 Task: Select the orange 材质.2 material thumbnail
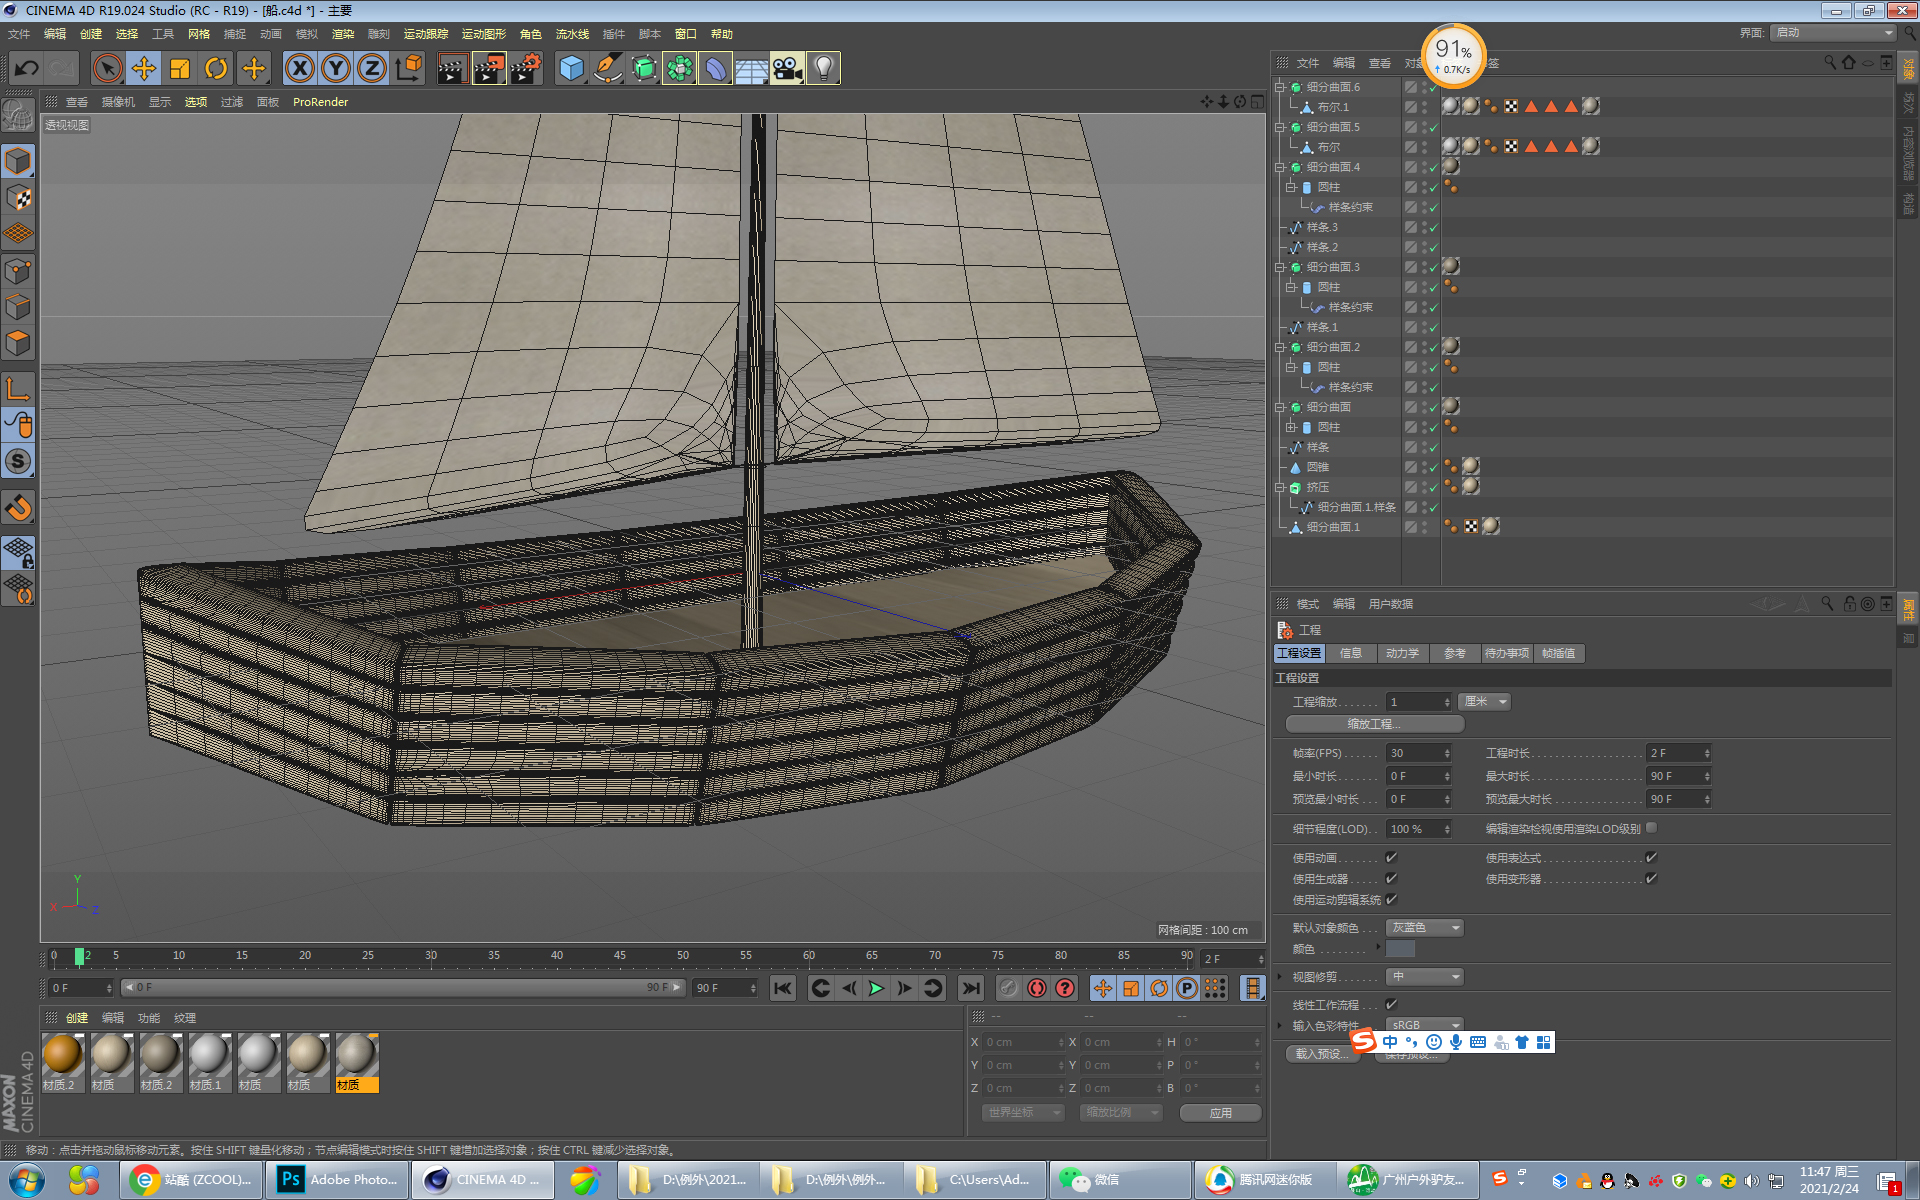tap(62, 1056)
